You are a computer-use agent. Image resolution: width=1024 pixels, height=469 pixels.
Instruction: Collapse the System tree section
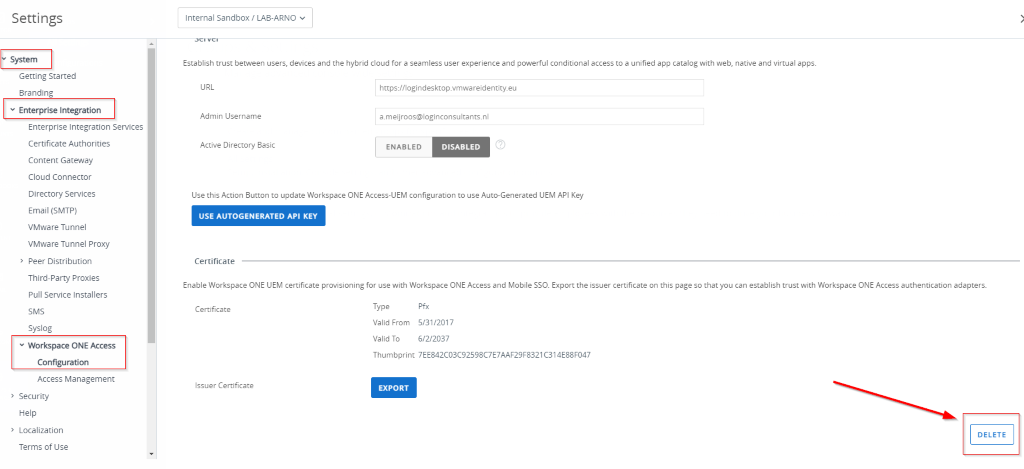(4, 59)
